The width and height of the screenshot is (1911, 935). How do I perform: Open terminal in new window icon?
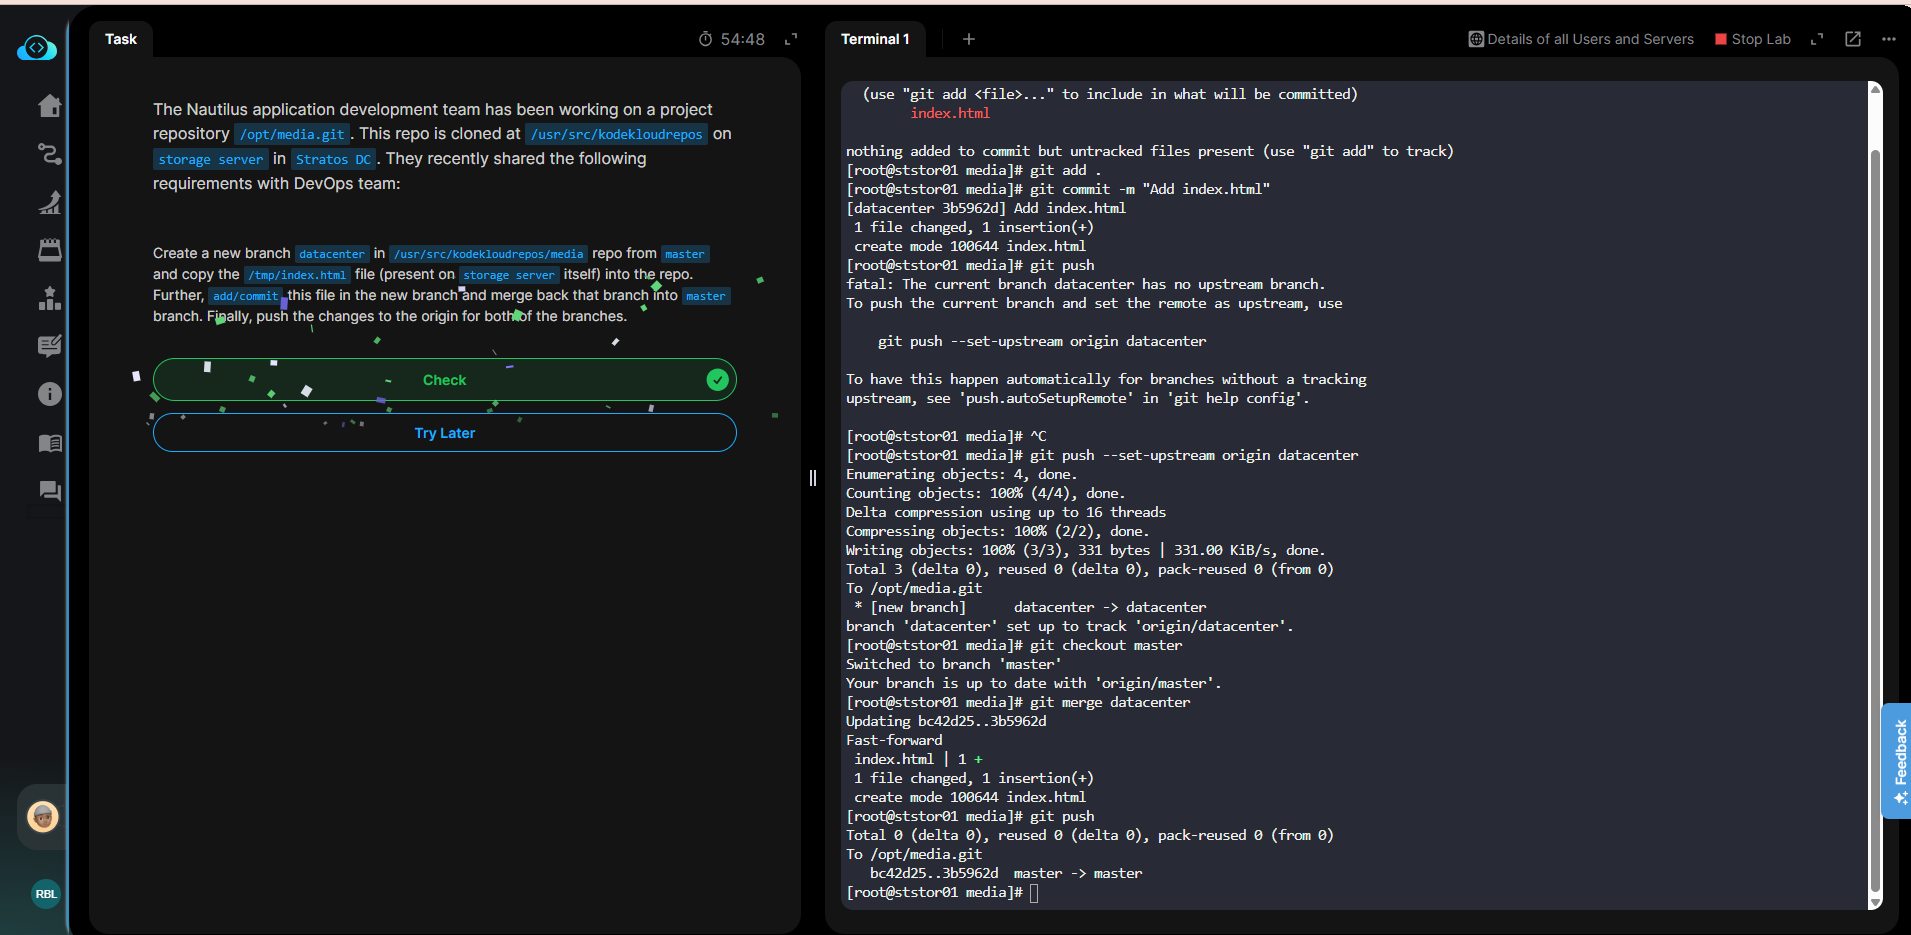(x=1853, y=39)
